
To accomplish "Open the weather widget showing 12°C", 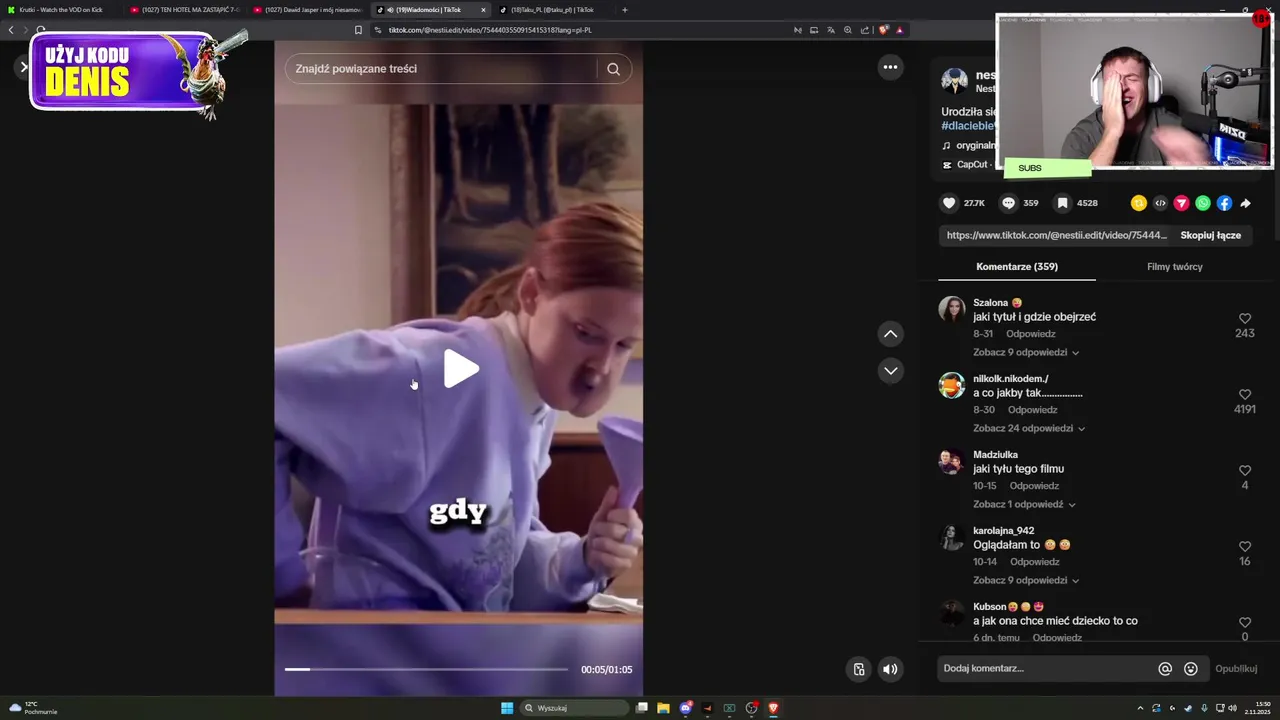I will click(32, 708).
